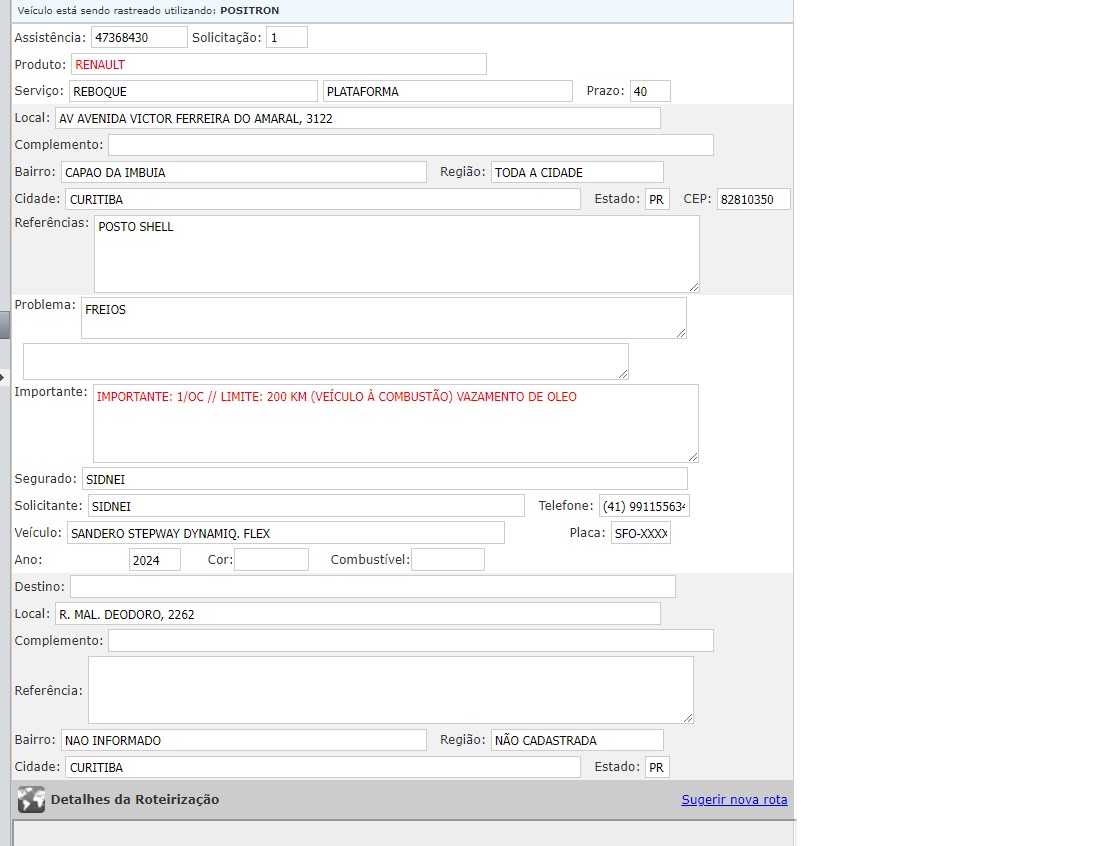Click the Importante red text area
Image resolution: width=1098 pixels, height=846 pixels.
(x=395, y=423)
